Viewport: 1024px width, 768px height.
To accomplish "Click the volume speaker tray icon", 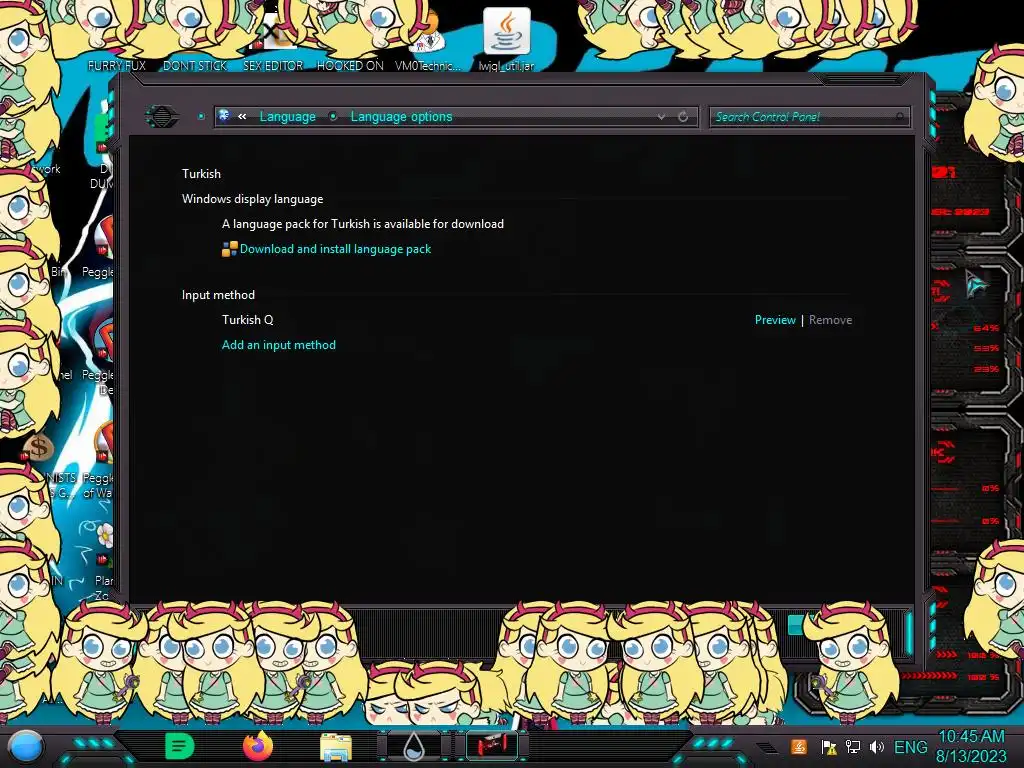I will click(x=876, y=747).
